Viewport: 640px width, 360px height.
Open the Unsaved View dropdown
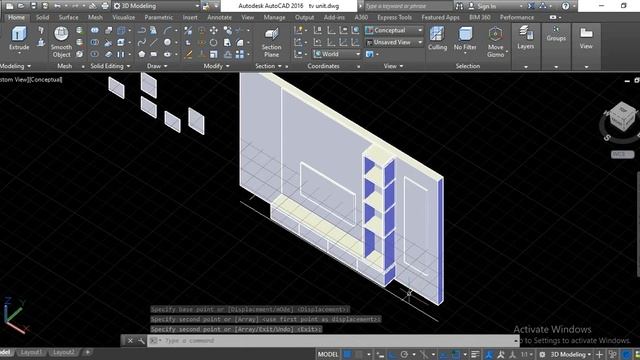click(x=394, y=42)
